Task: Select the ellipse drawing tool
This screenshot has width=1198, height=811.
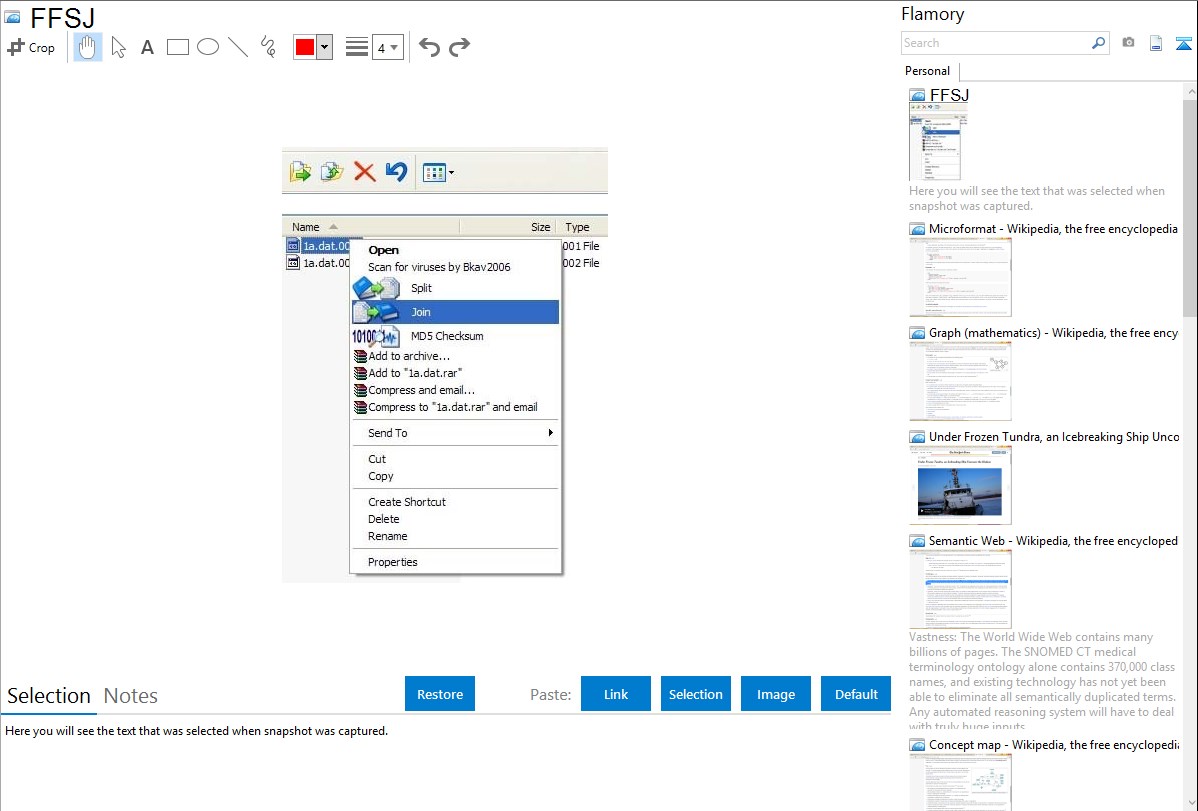Action: tap(208, 47)
